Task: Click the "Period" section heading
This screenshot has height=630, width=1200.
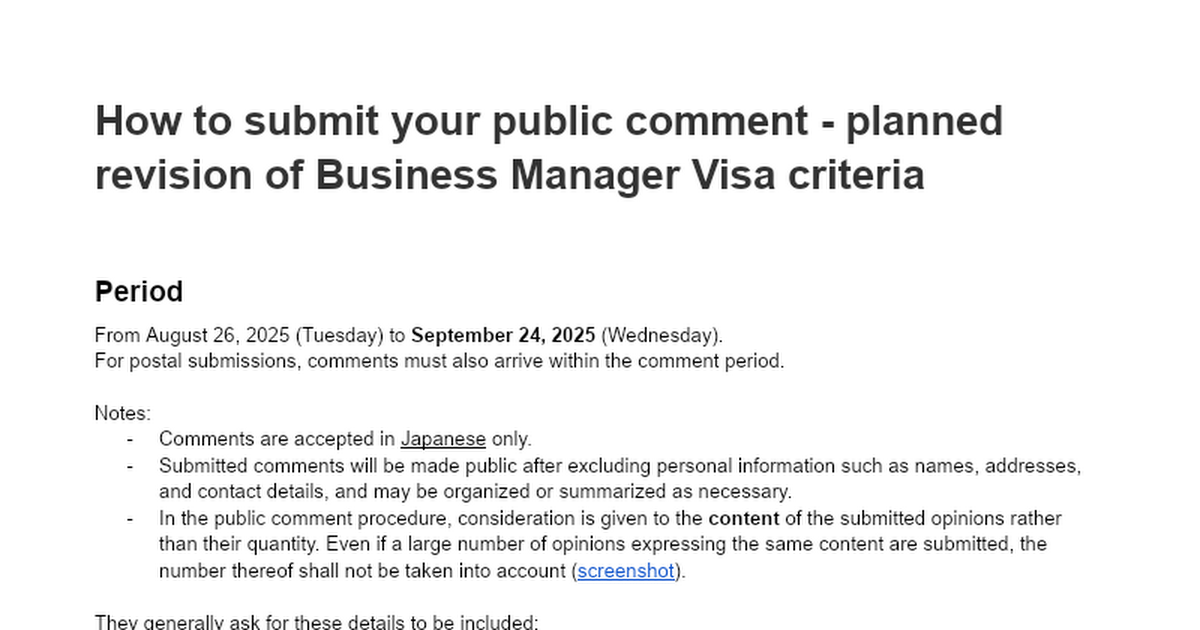Action: (139, 292)
